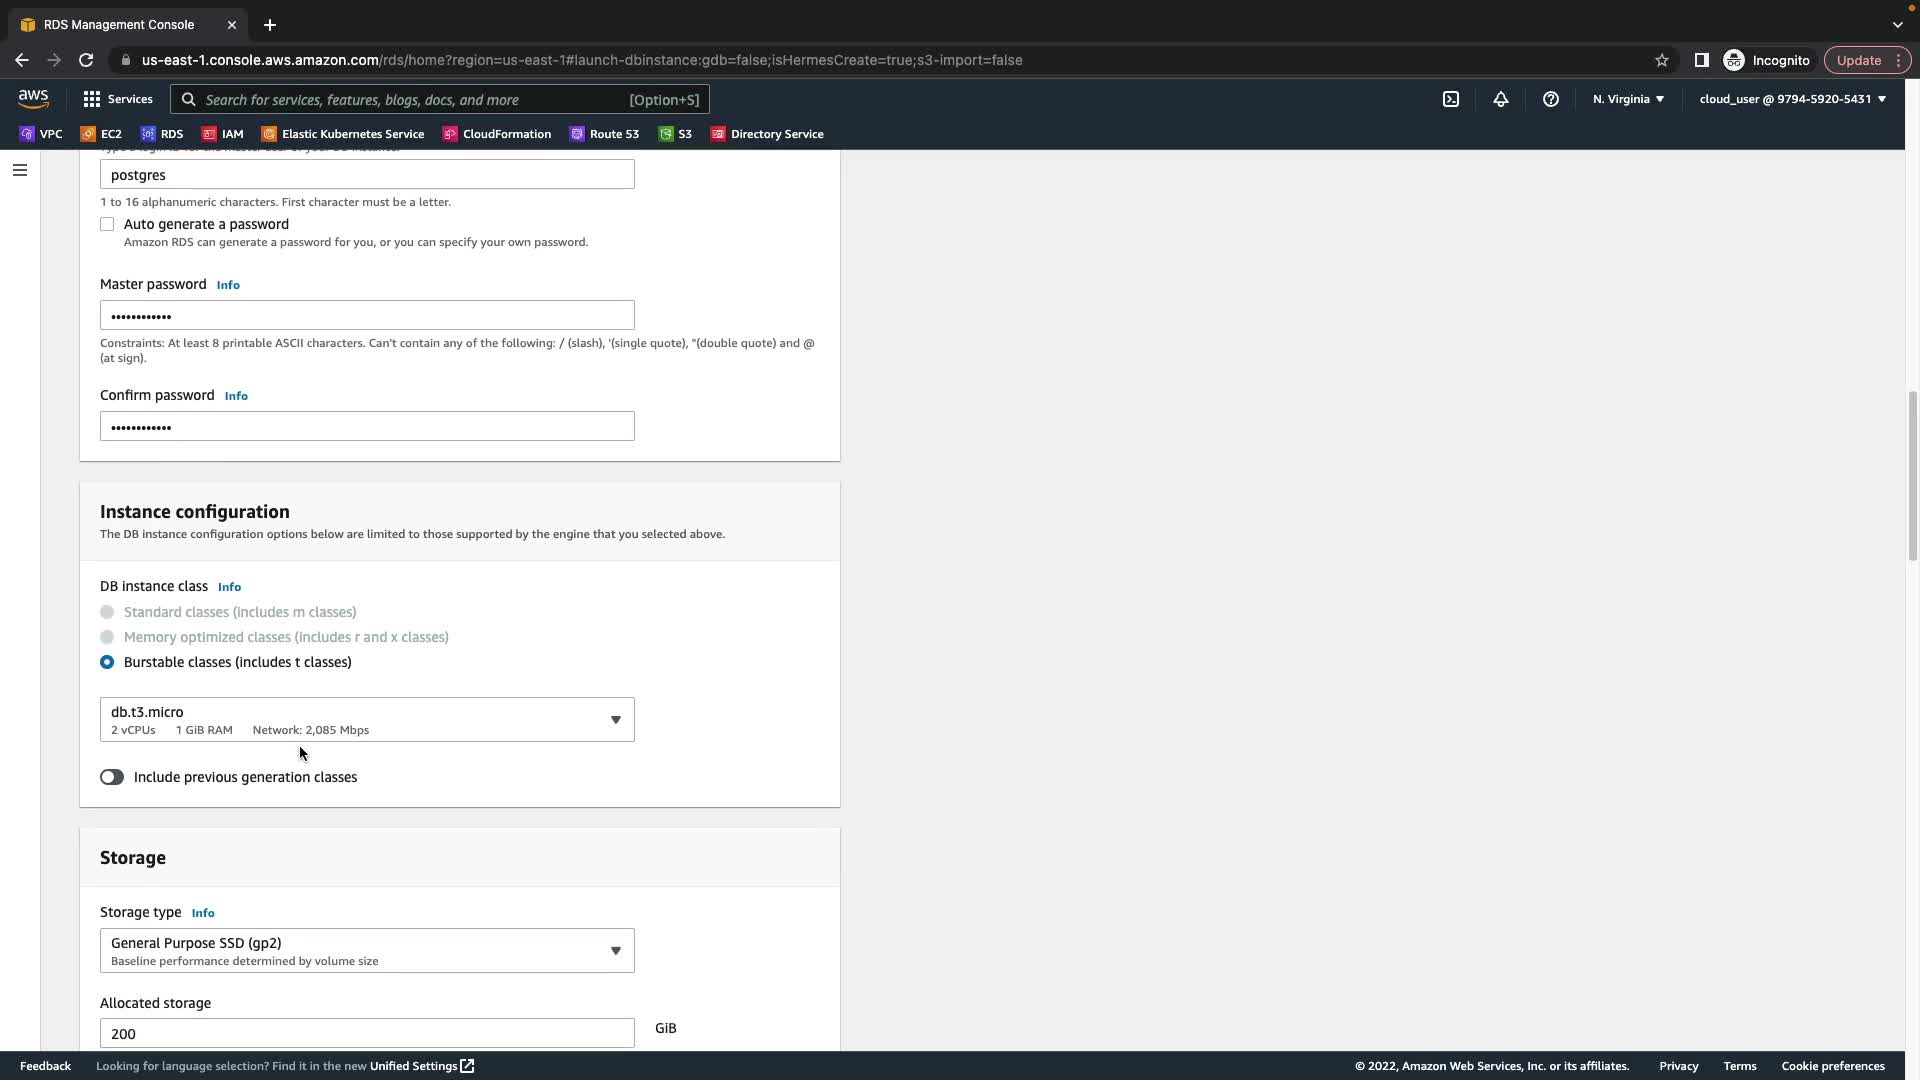Click the Cookie preferences footer link
Viewport: 1920px width, 1080px height.
(1832, 1066)
